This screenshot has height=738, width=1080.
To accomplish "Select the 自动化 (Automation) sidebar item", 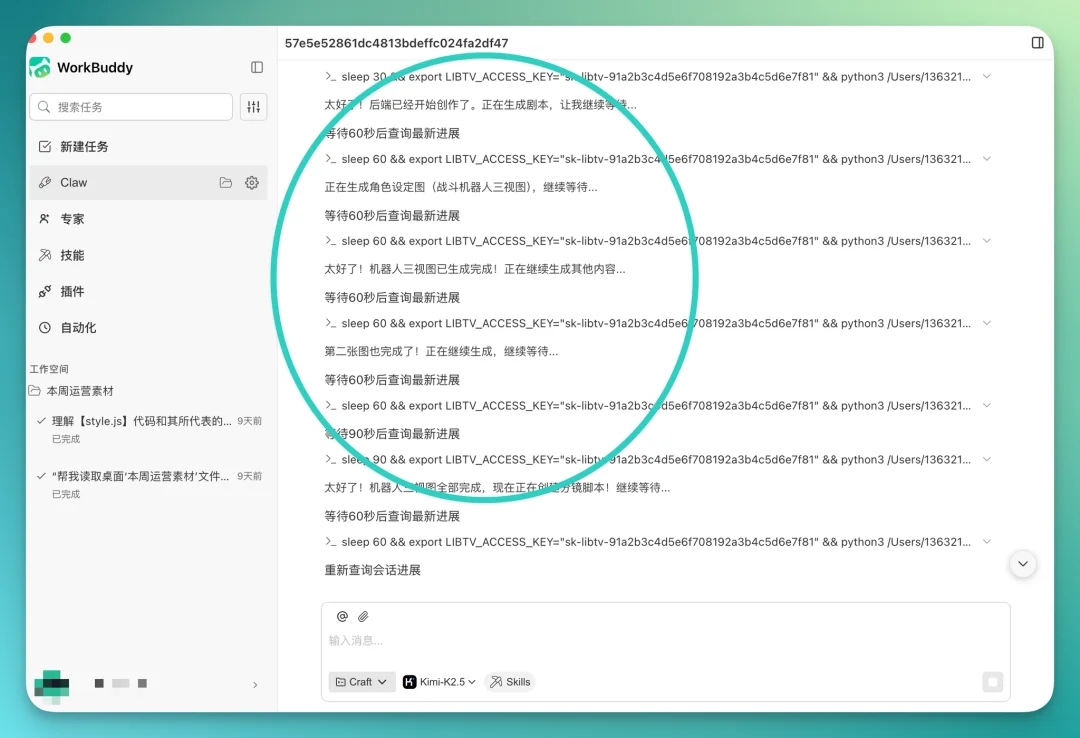I will [x=76, y=327].
